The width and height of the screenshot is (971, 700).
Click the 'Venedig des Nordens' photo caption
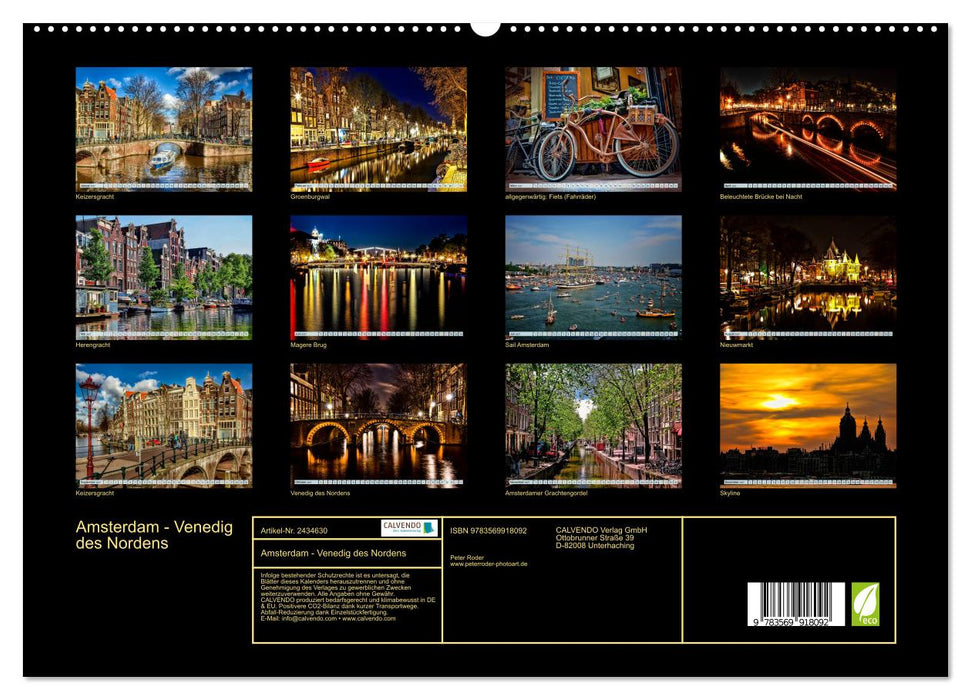tap(320, 493)
